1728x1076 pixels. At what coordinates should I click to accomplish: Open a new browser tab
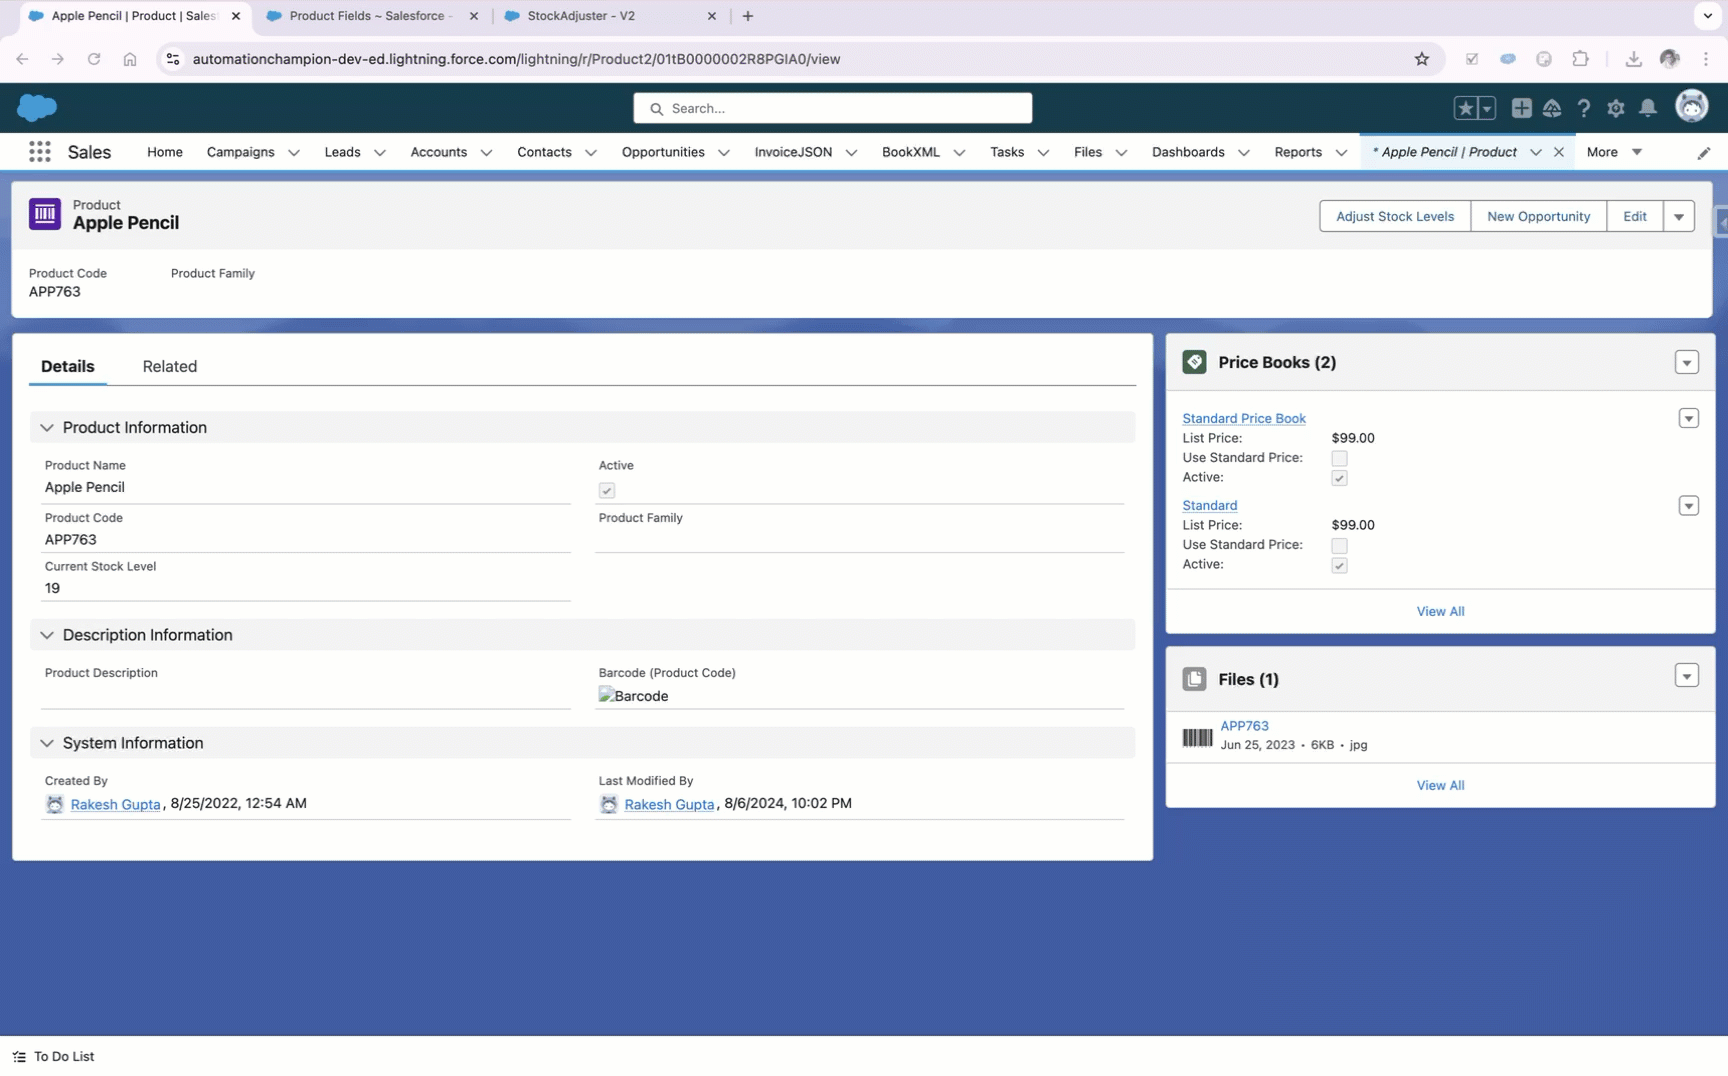coord(748,16)
